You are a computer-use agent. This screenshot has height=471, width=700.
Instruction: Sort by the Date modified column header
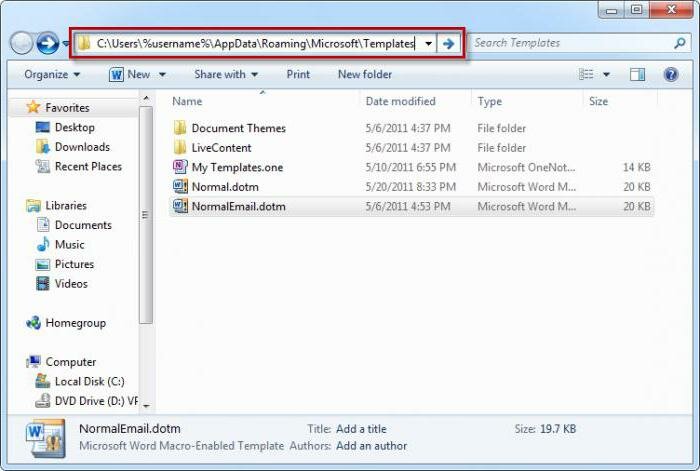(x=400, y=101)
